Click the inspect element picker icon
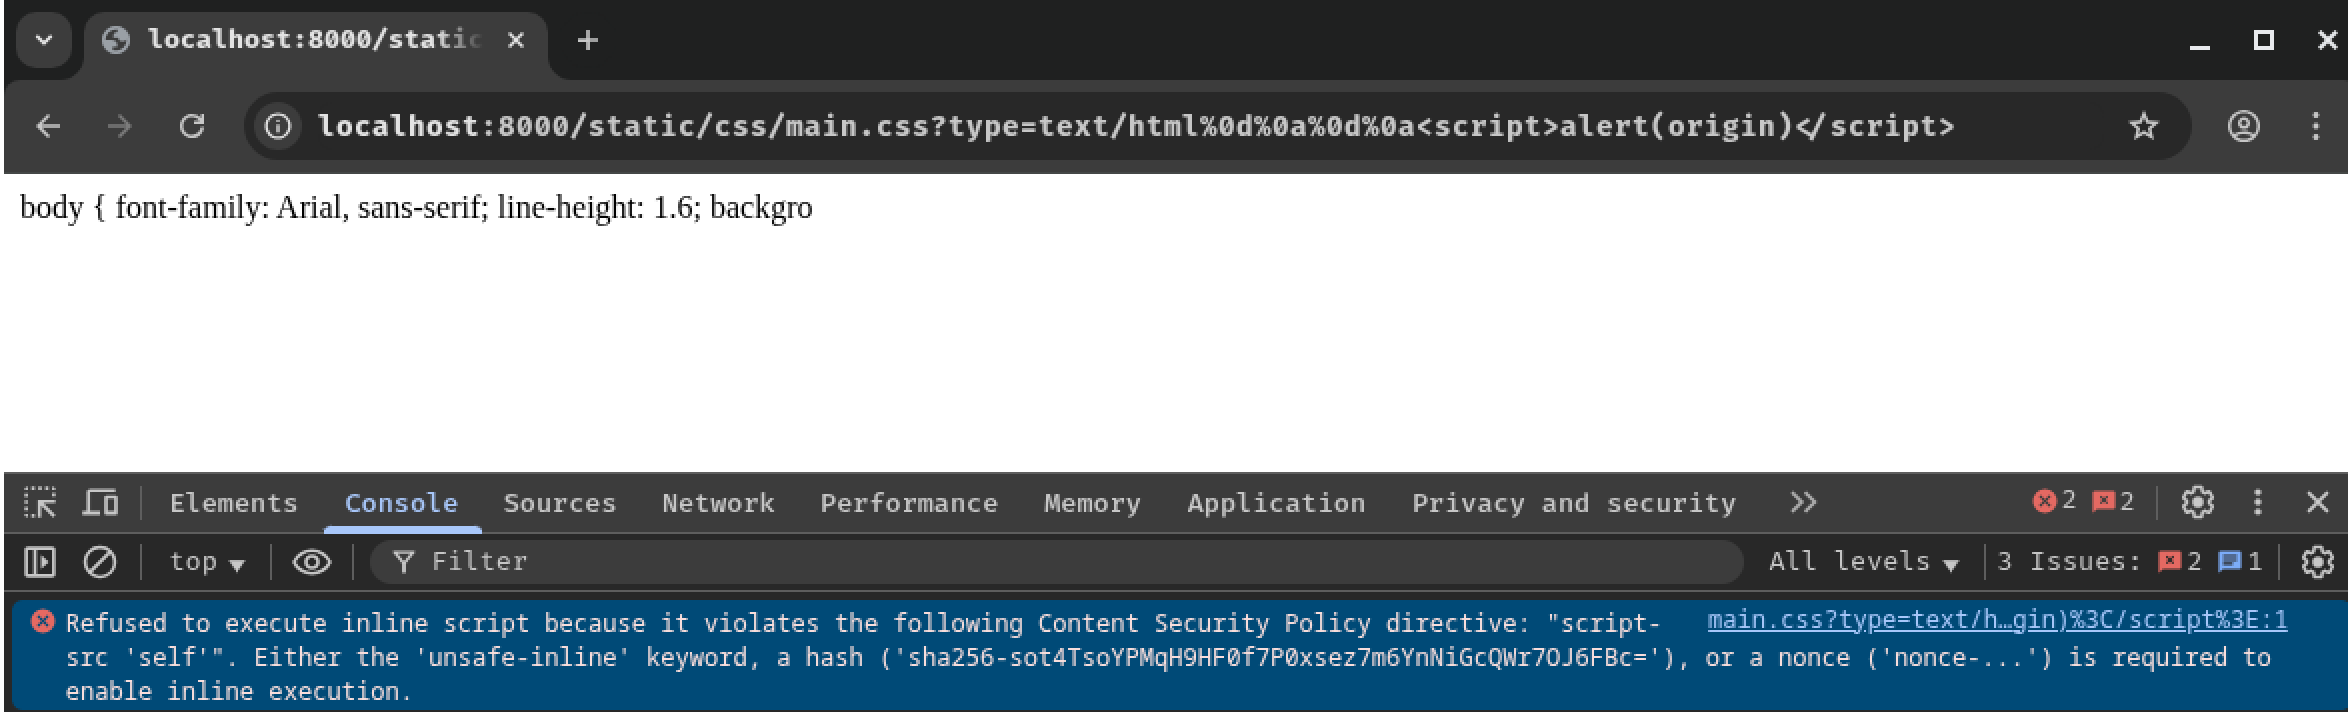The image size is (2348, 712). pos(40,502)
